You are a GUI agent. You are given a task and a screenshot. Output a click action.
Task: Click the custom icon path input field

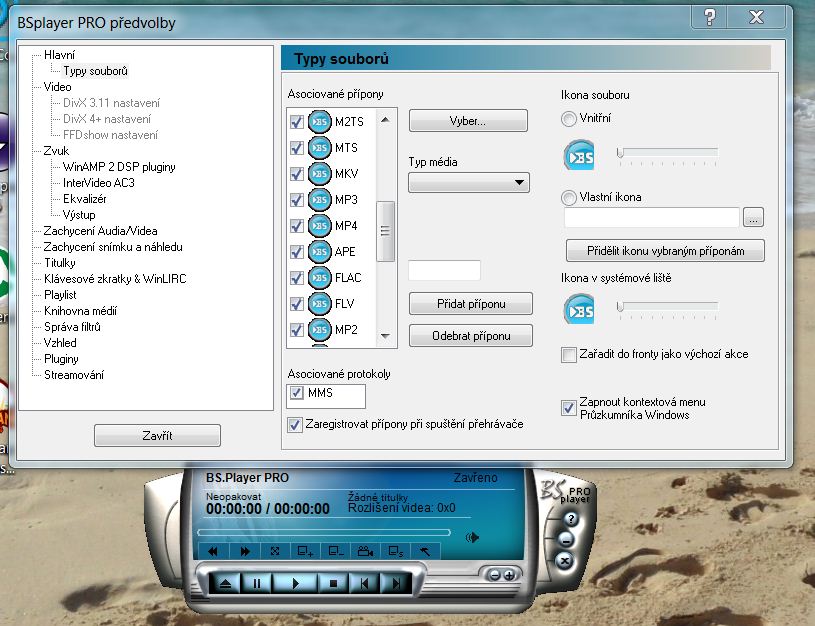(x=652, y=217)
